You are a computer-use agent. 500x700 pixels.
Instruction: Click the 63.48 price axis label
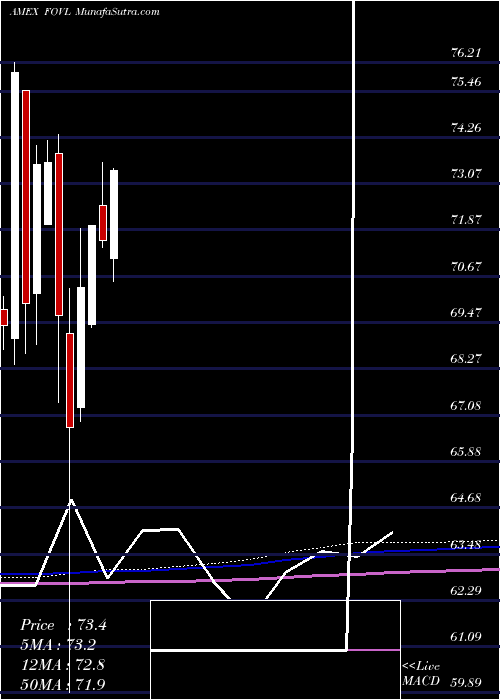coord(466,545)
